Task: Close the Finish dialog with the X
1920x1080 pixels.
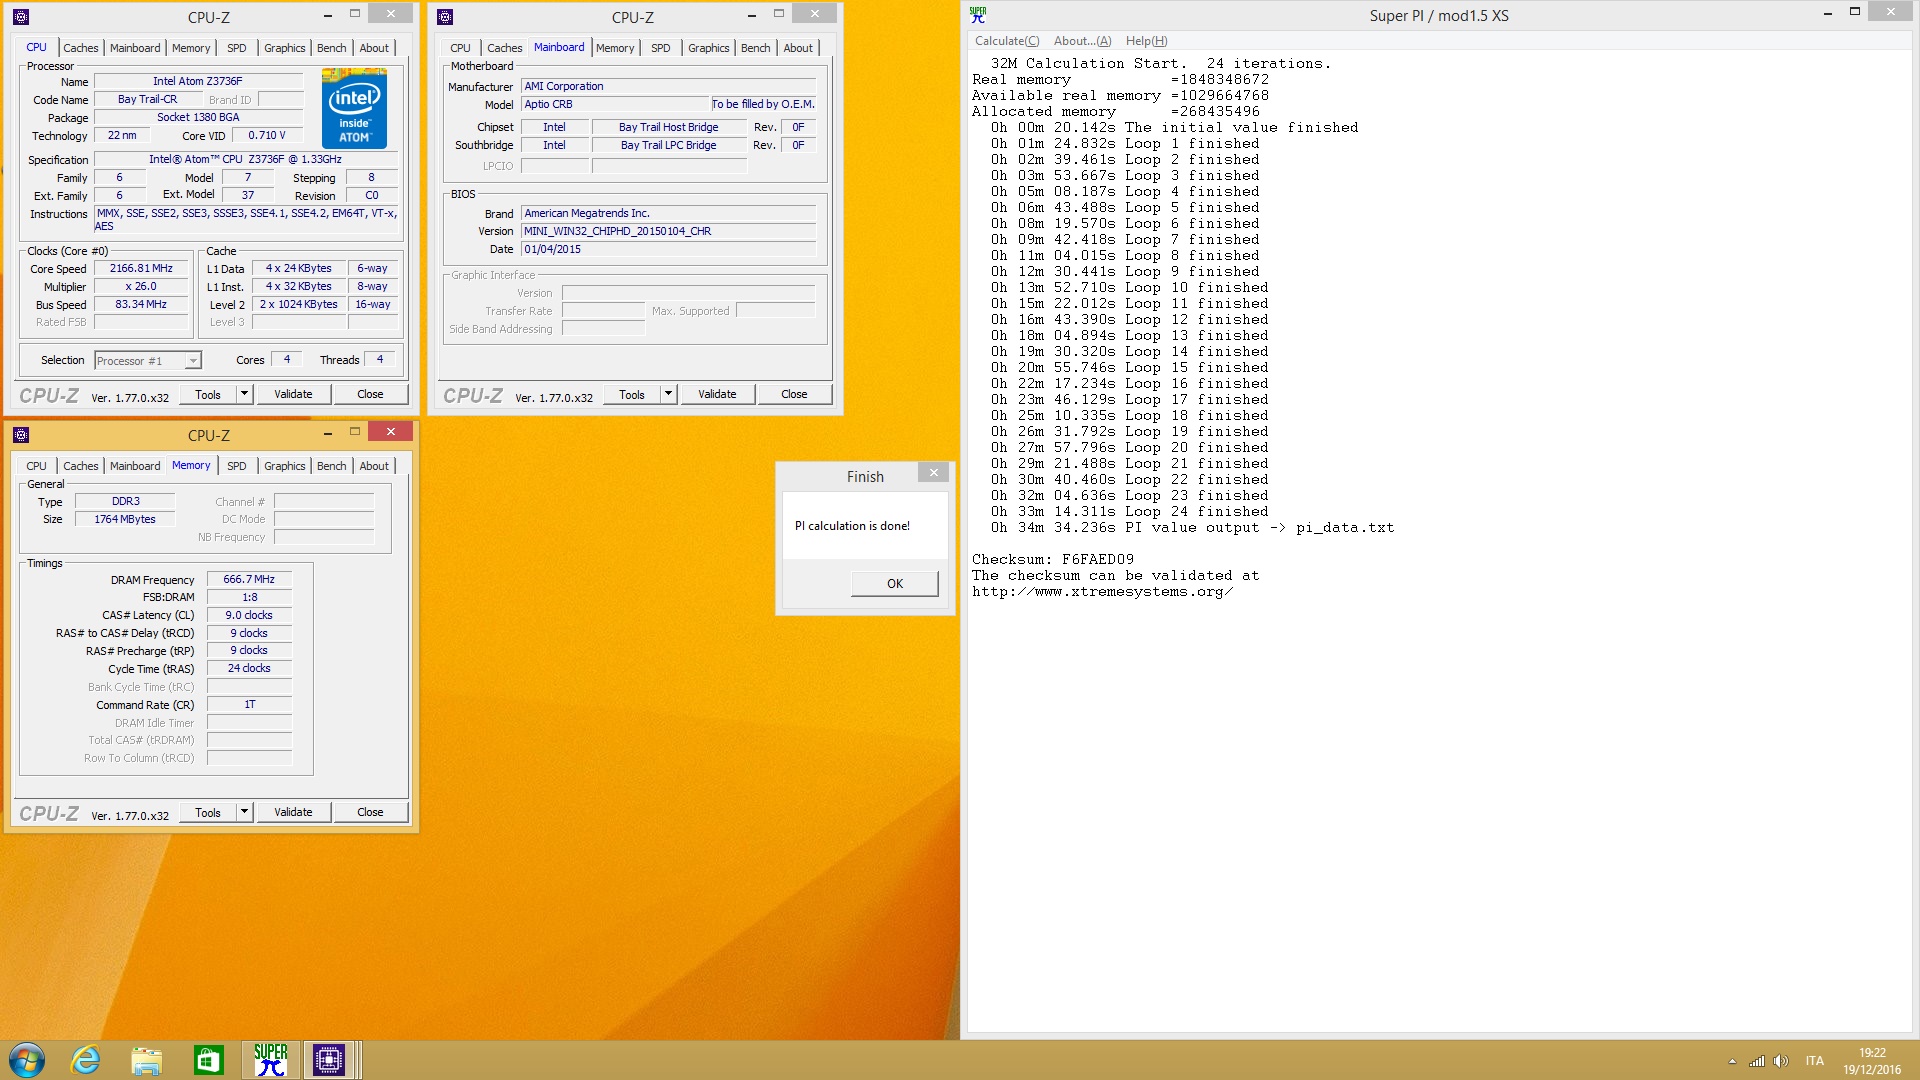Action: pyautogui.click(x=933, y=473)
